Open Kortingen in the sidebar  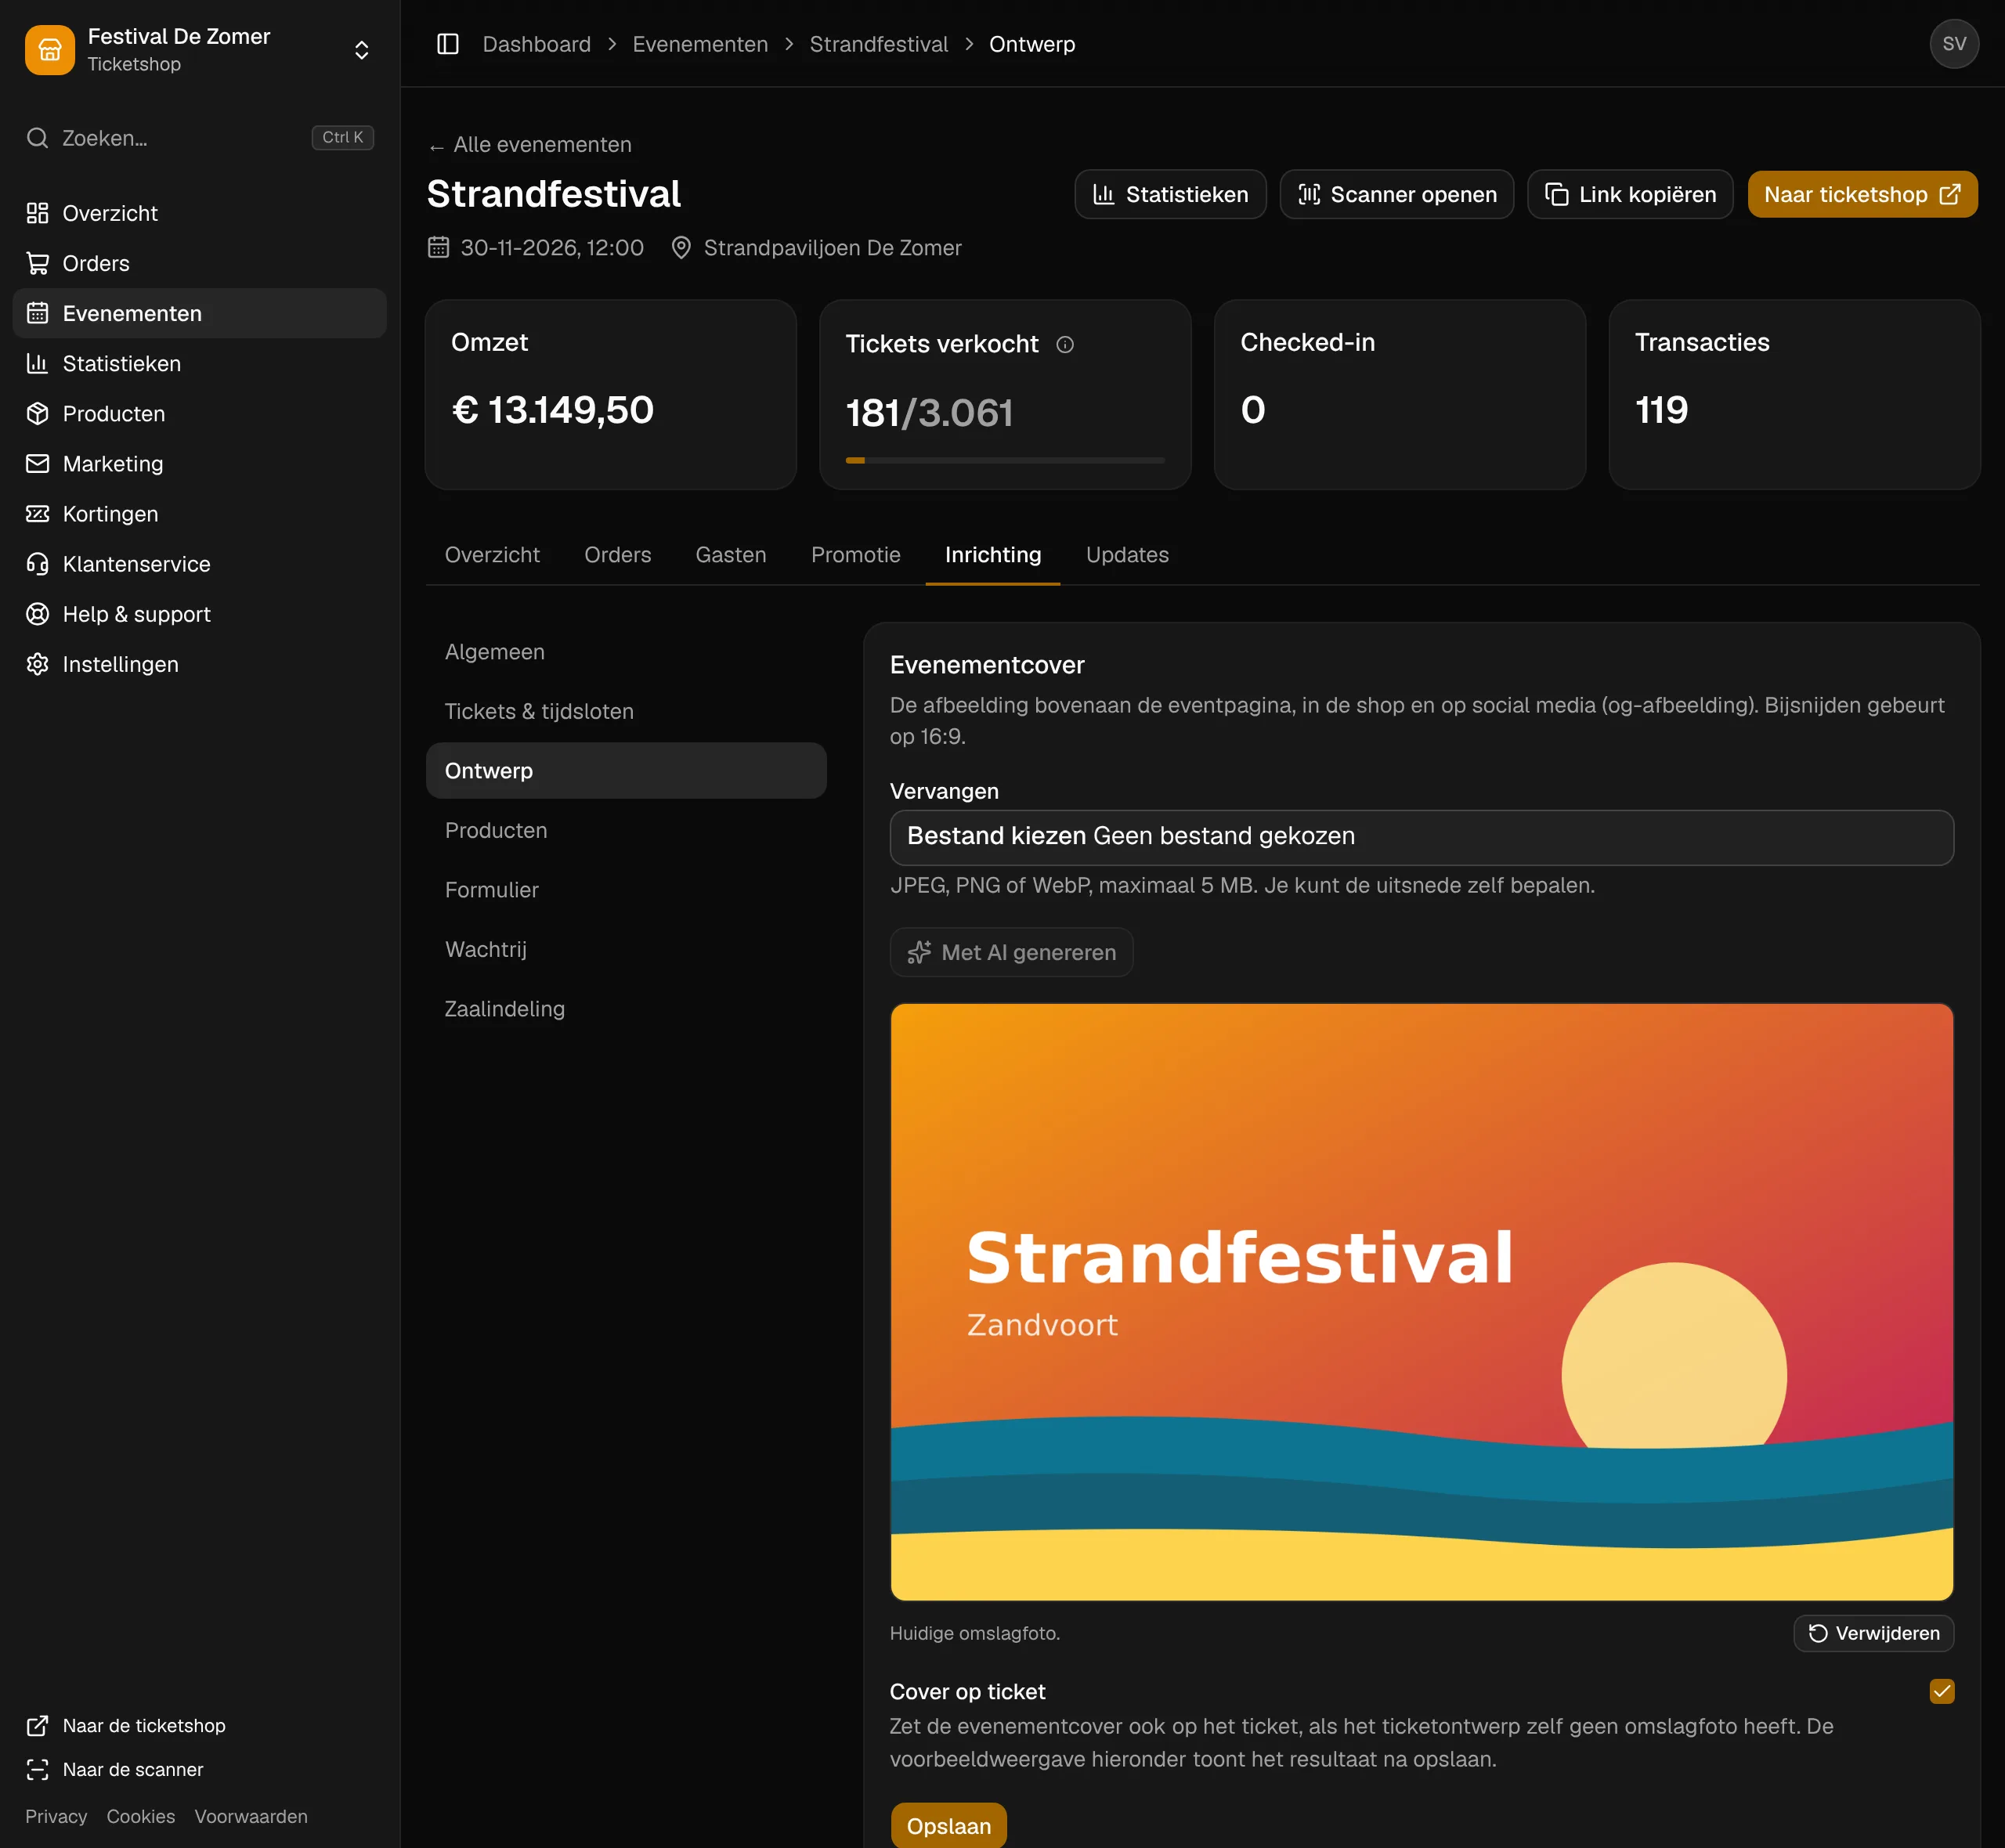[199, 513]
